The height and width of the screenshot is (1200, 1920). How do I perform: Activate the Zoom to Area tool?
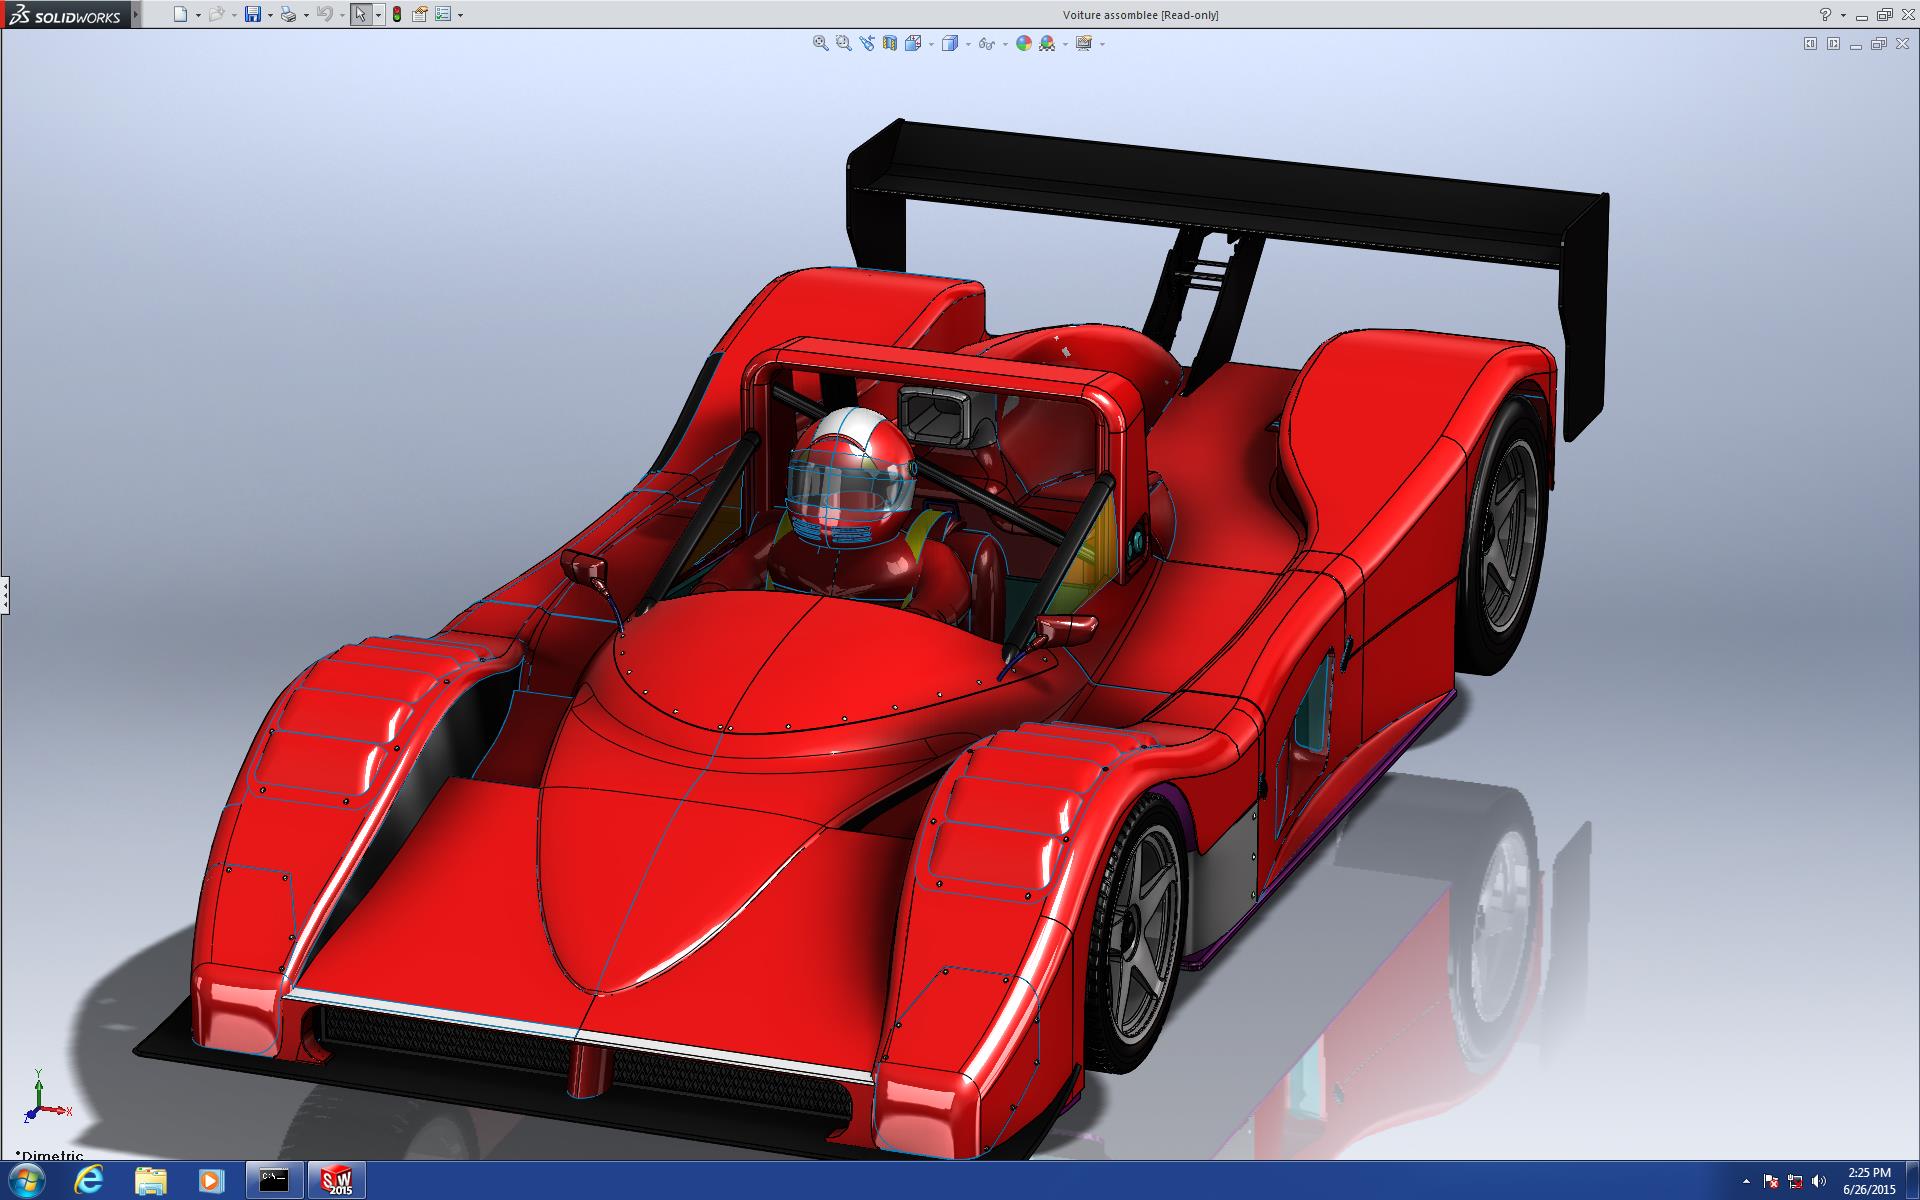[x=844, y=43]
